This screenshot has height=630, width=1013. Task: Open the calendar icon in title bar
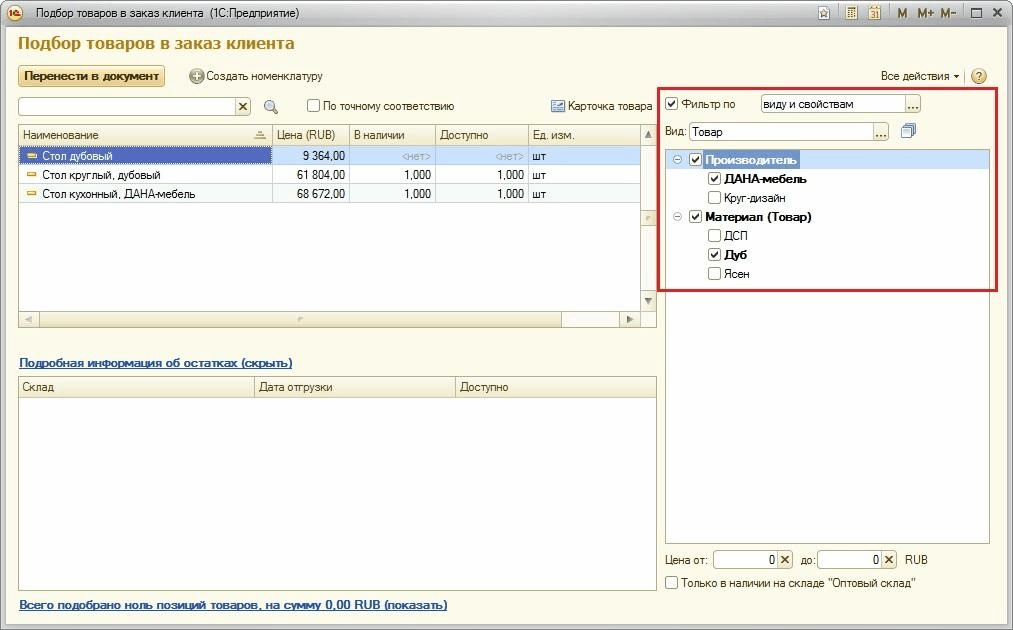click(x=874, y=13)
